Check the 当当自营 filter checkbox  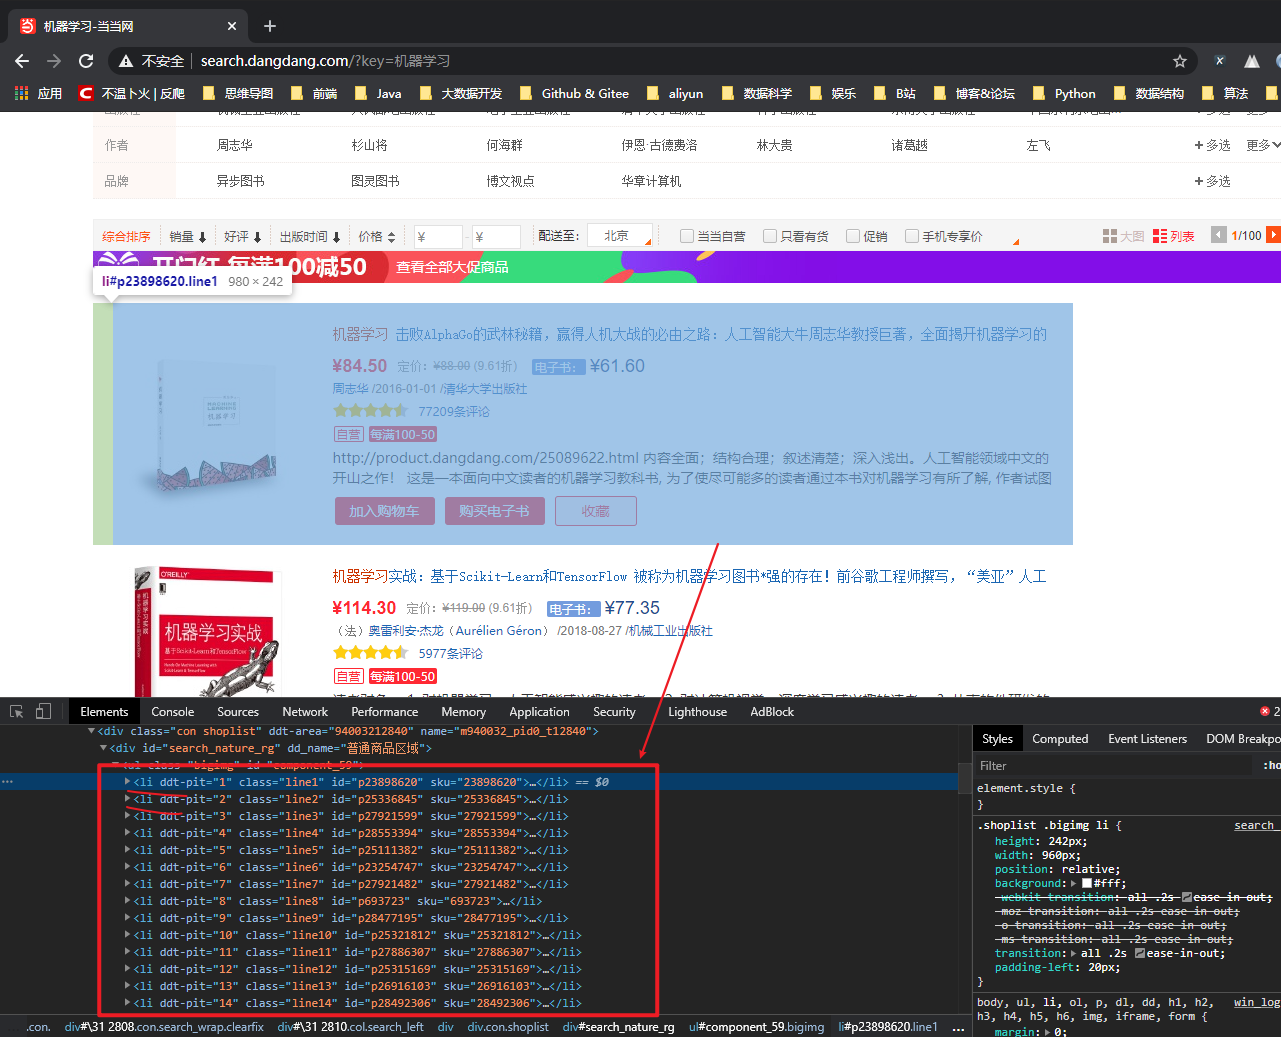pyautogui.click(x=687, y=236)
